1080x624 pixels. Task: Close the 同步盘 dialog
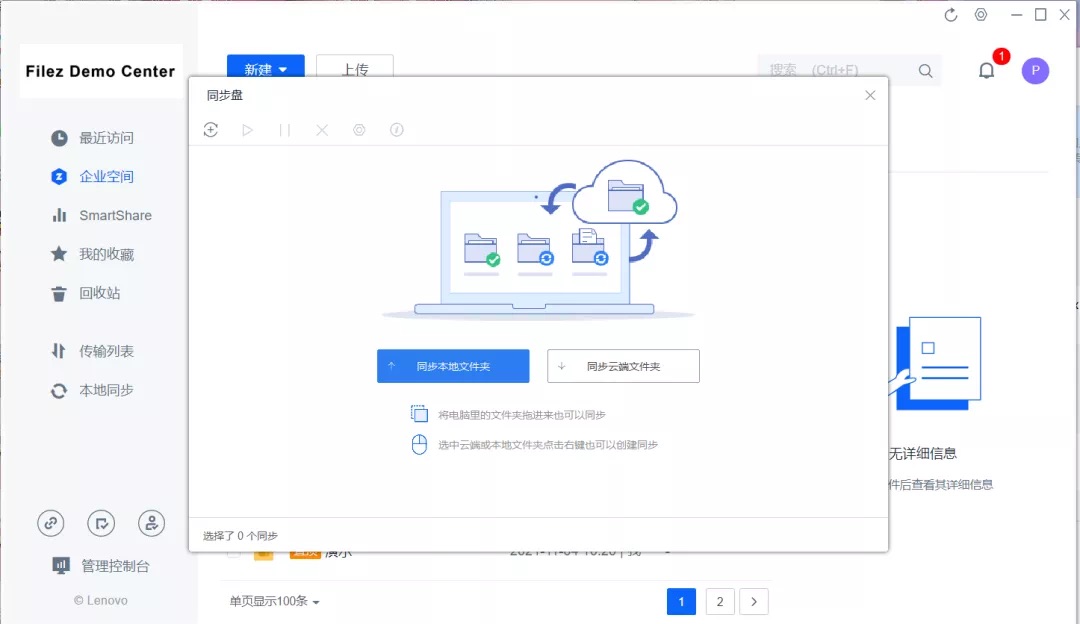(870, 95)
